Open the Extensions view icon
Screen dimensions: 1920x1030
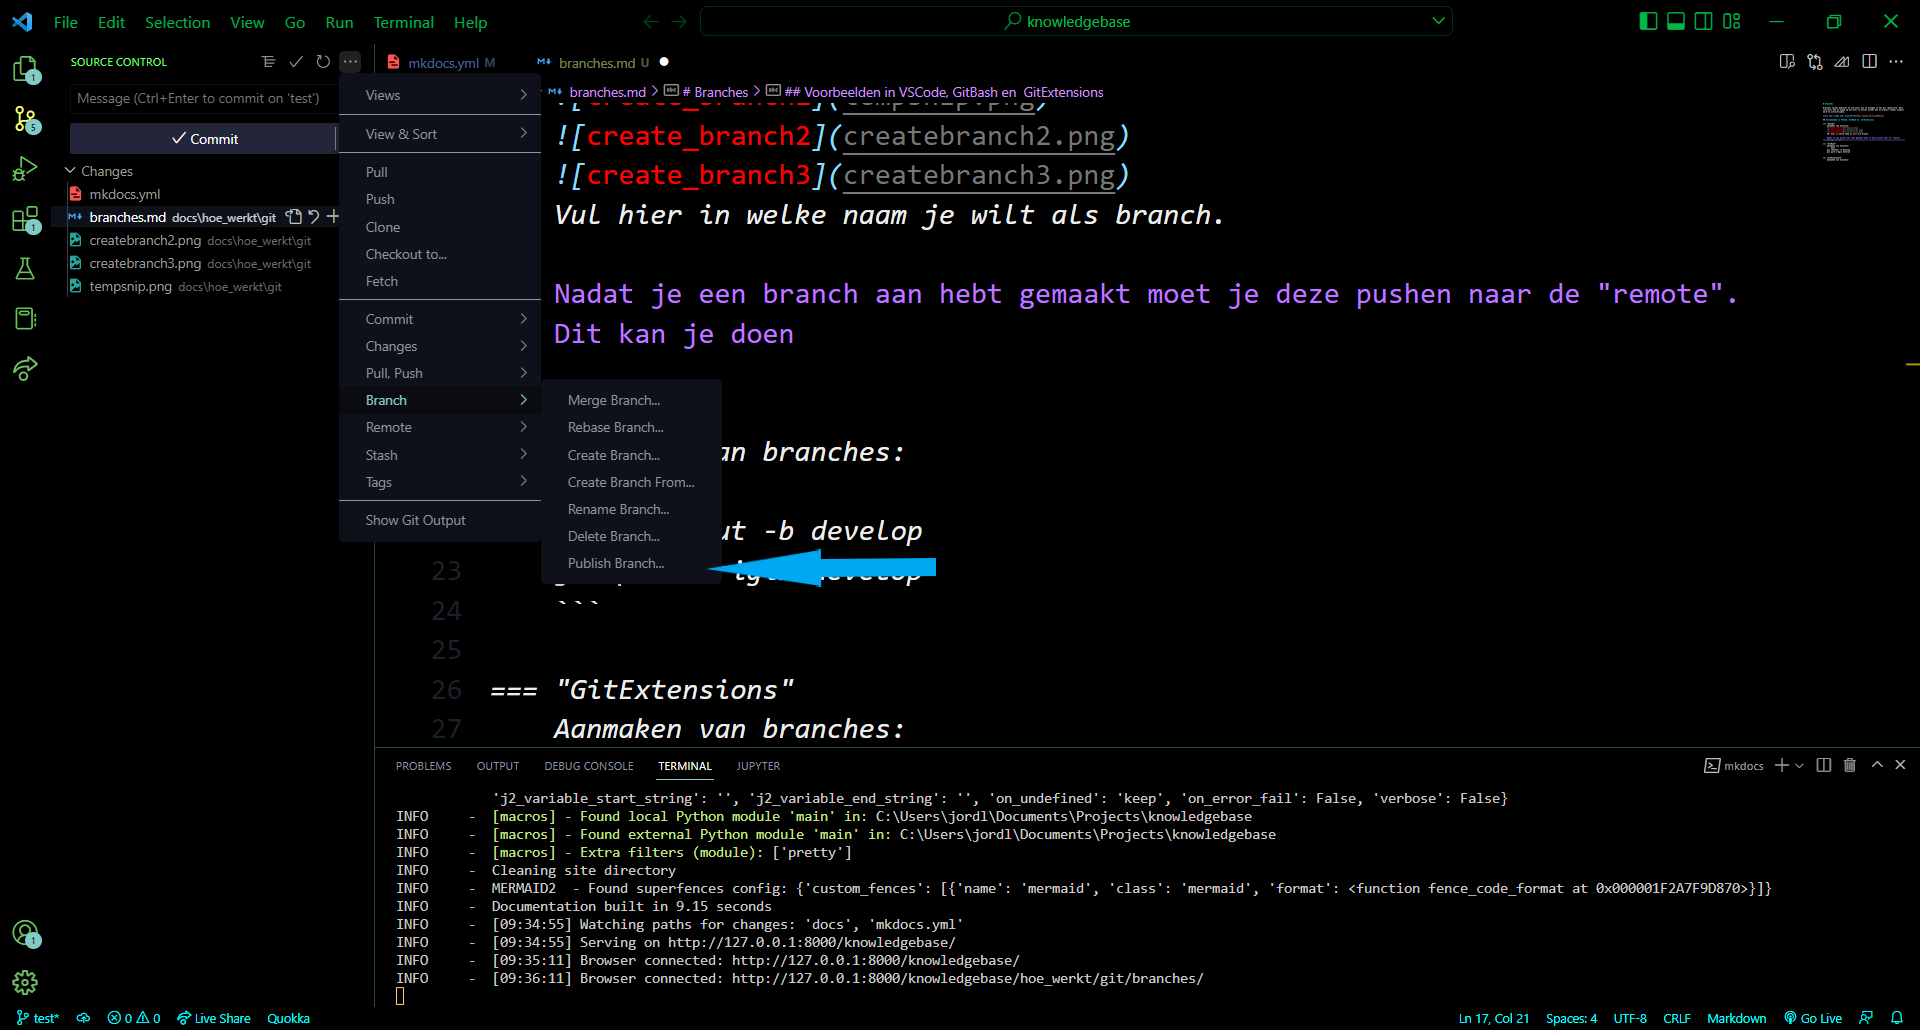25,220
